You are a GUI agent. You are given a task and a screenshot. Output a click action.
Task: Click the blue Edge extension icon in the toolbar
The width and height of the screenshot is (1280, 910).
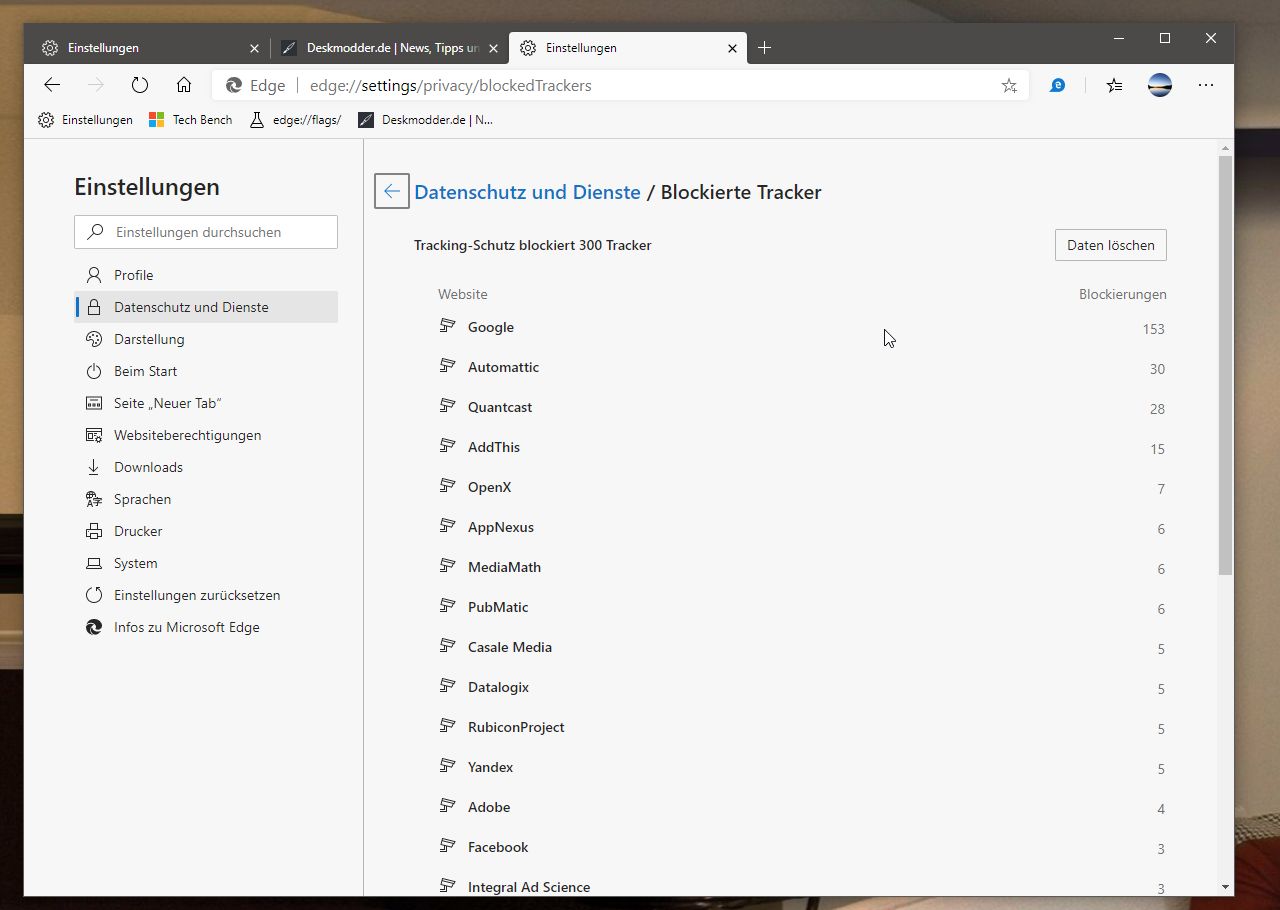(x=1058, y=86)
